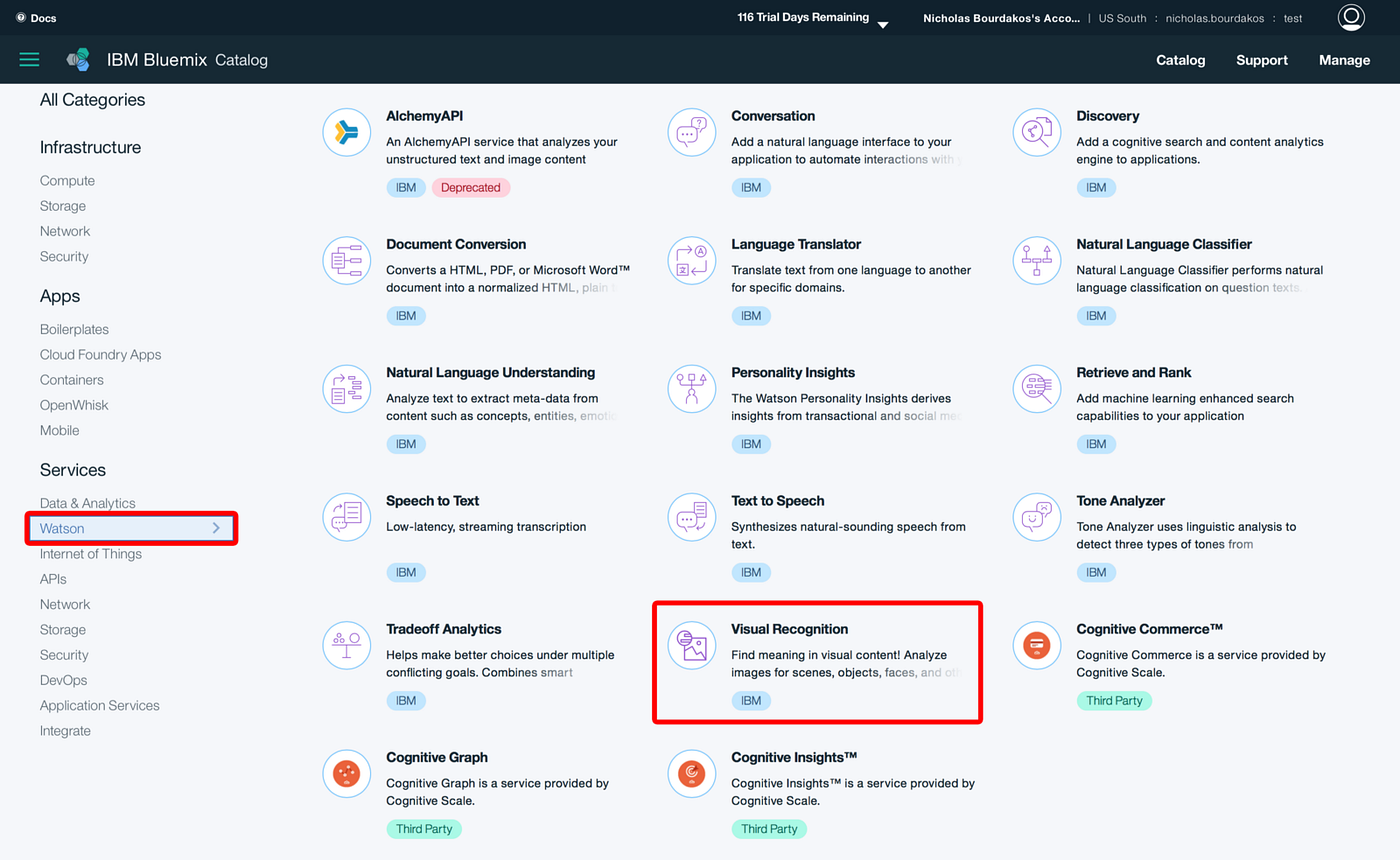Click the Deprecated tag on AlchemyAPI
Image resolution: width=1400 pixels, height=860 pixels.
pos(471,187)
